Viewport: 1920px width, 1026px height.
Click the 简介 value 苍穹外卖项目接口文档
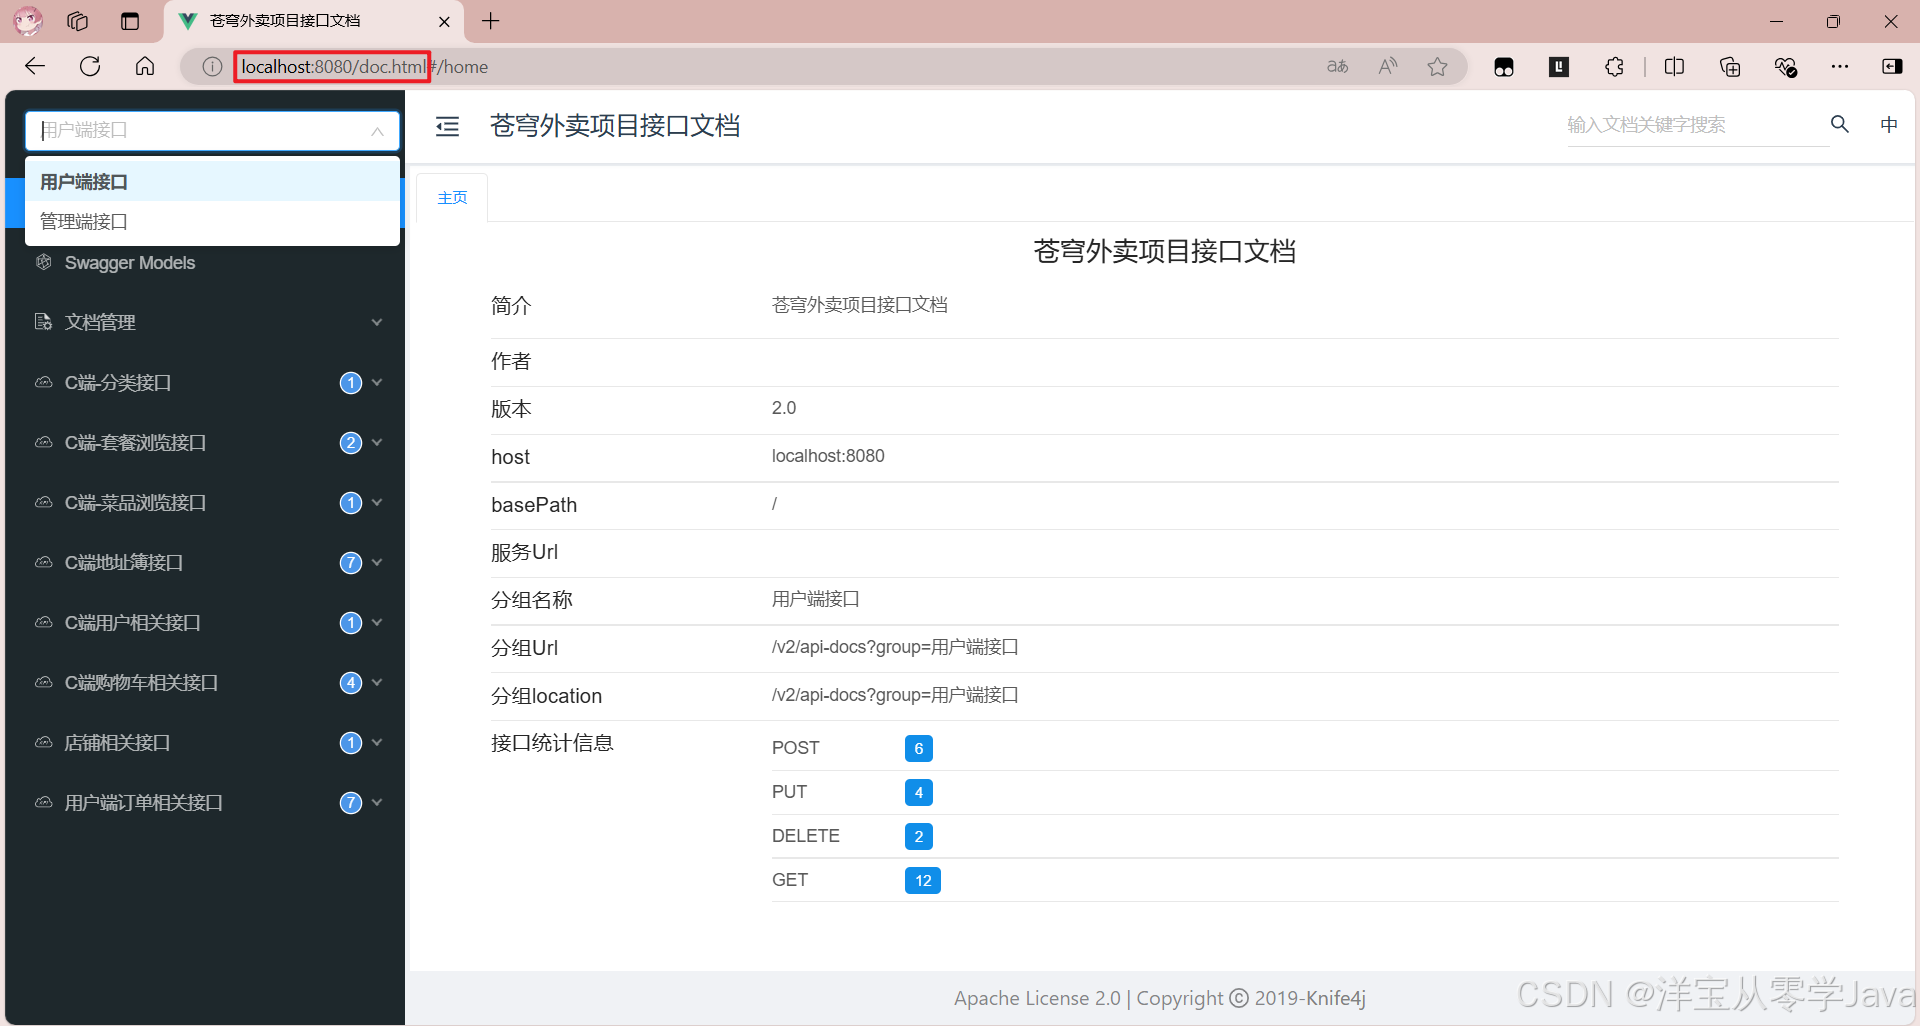click(860, 305)
